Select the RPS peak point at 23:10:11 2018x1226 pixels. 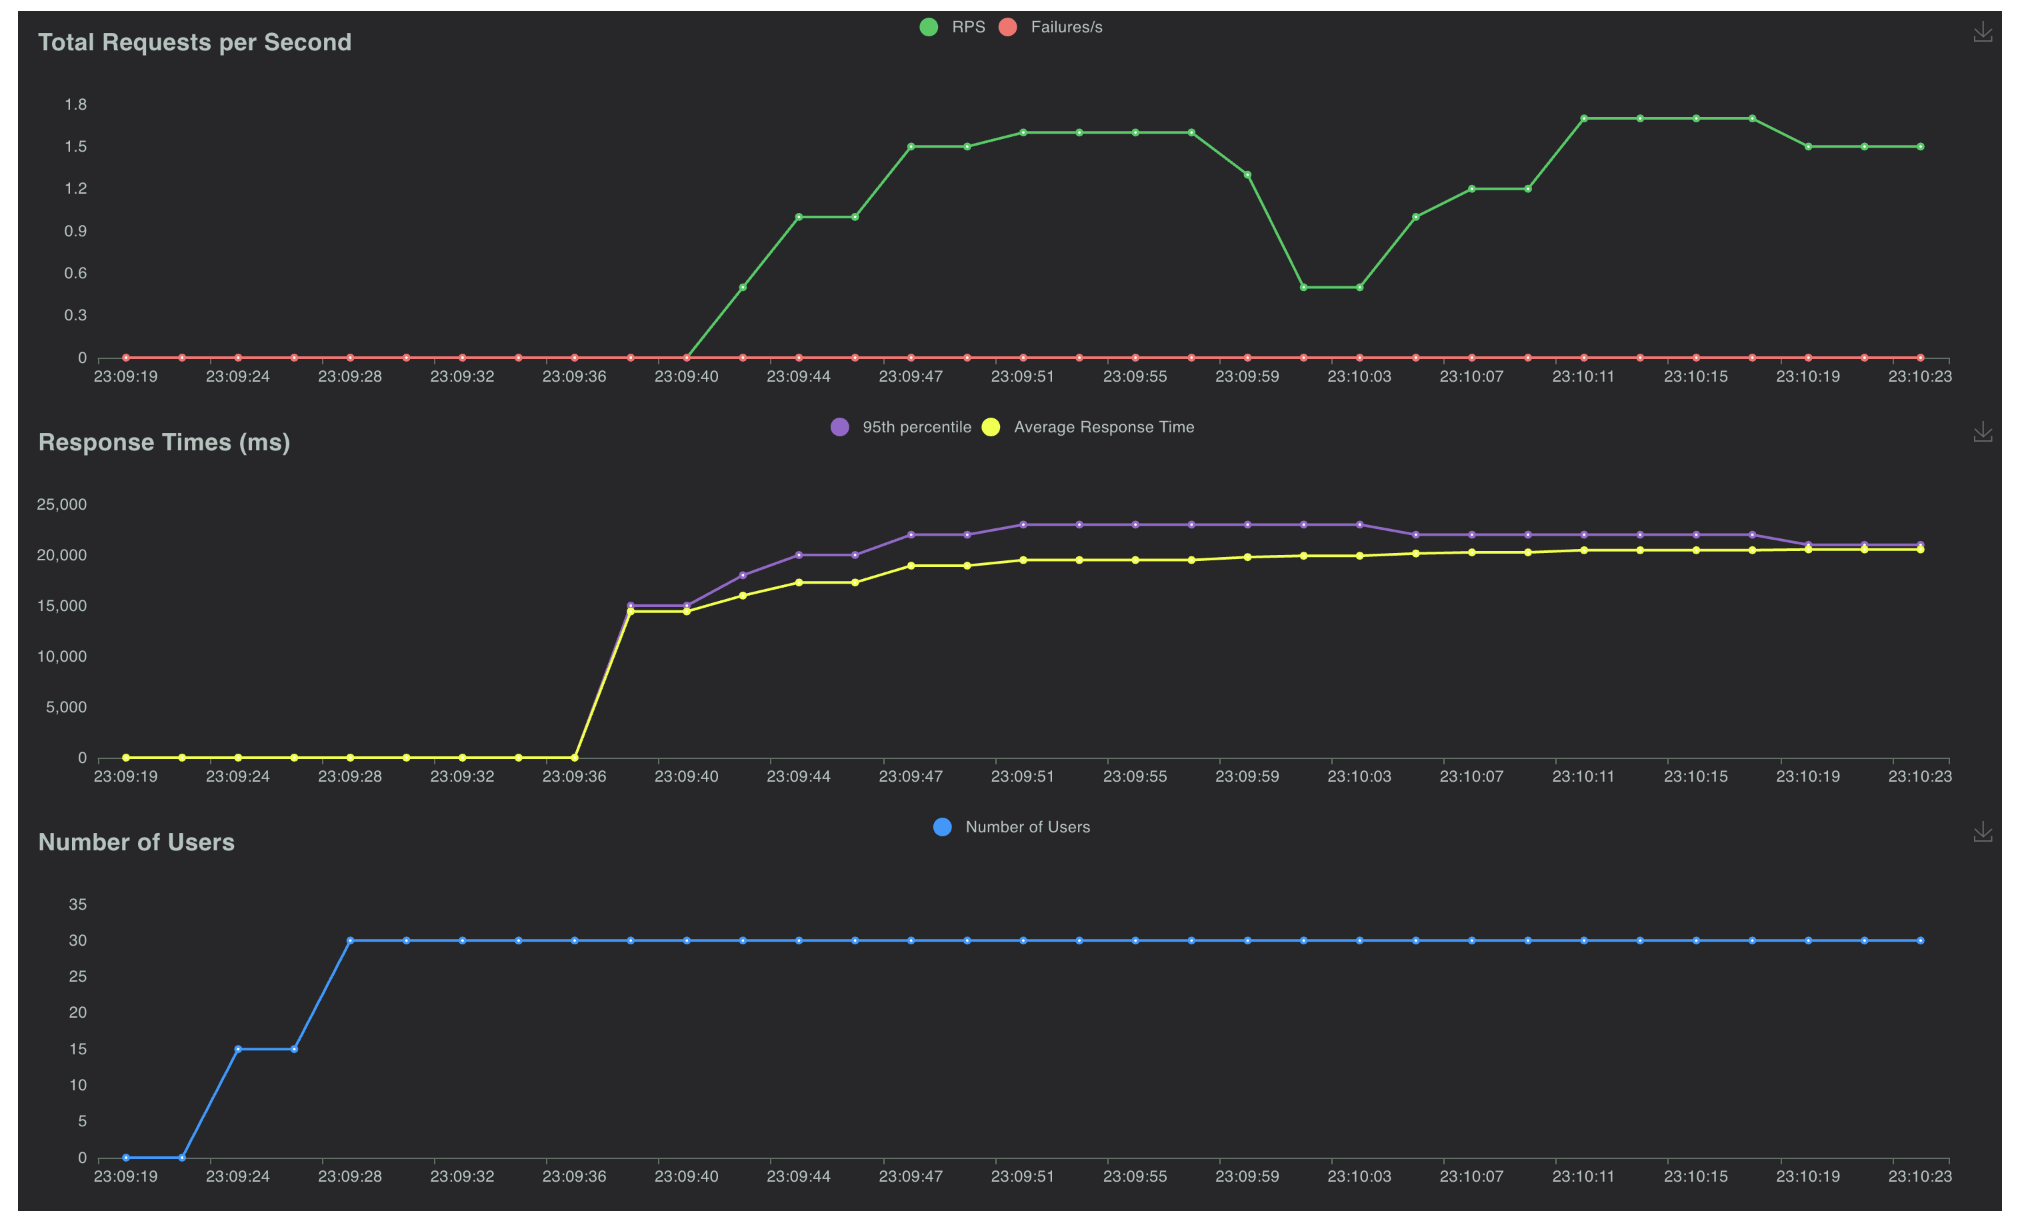point(1584,118)
